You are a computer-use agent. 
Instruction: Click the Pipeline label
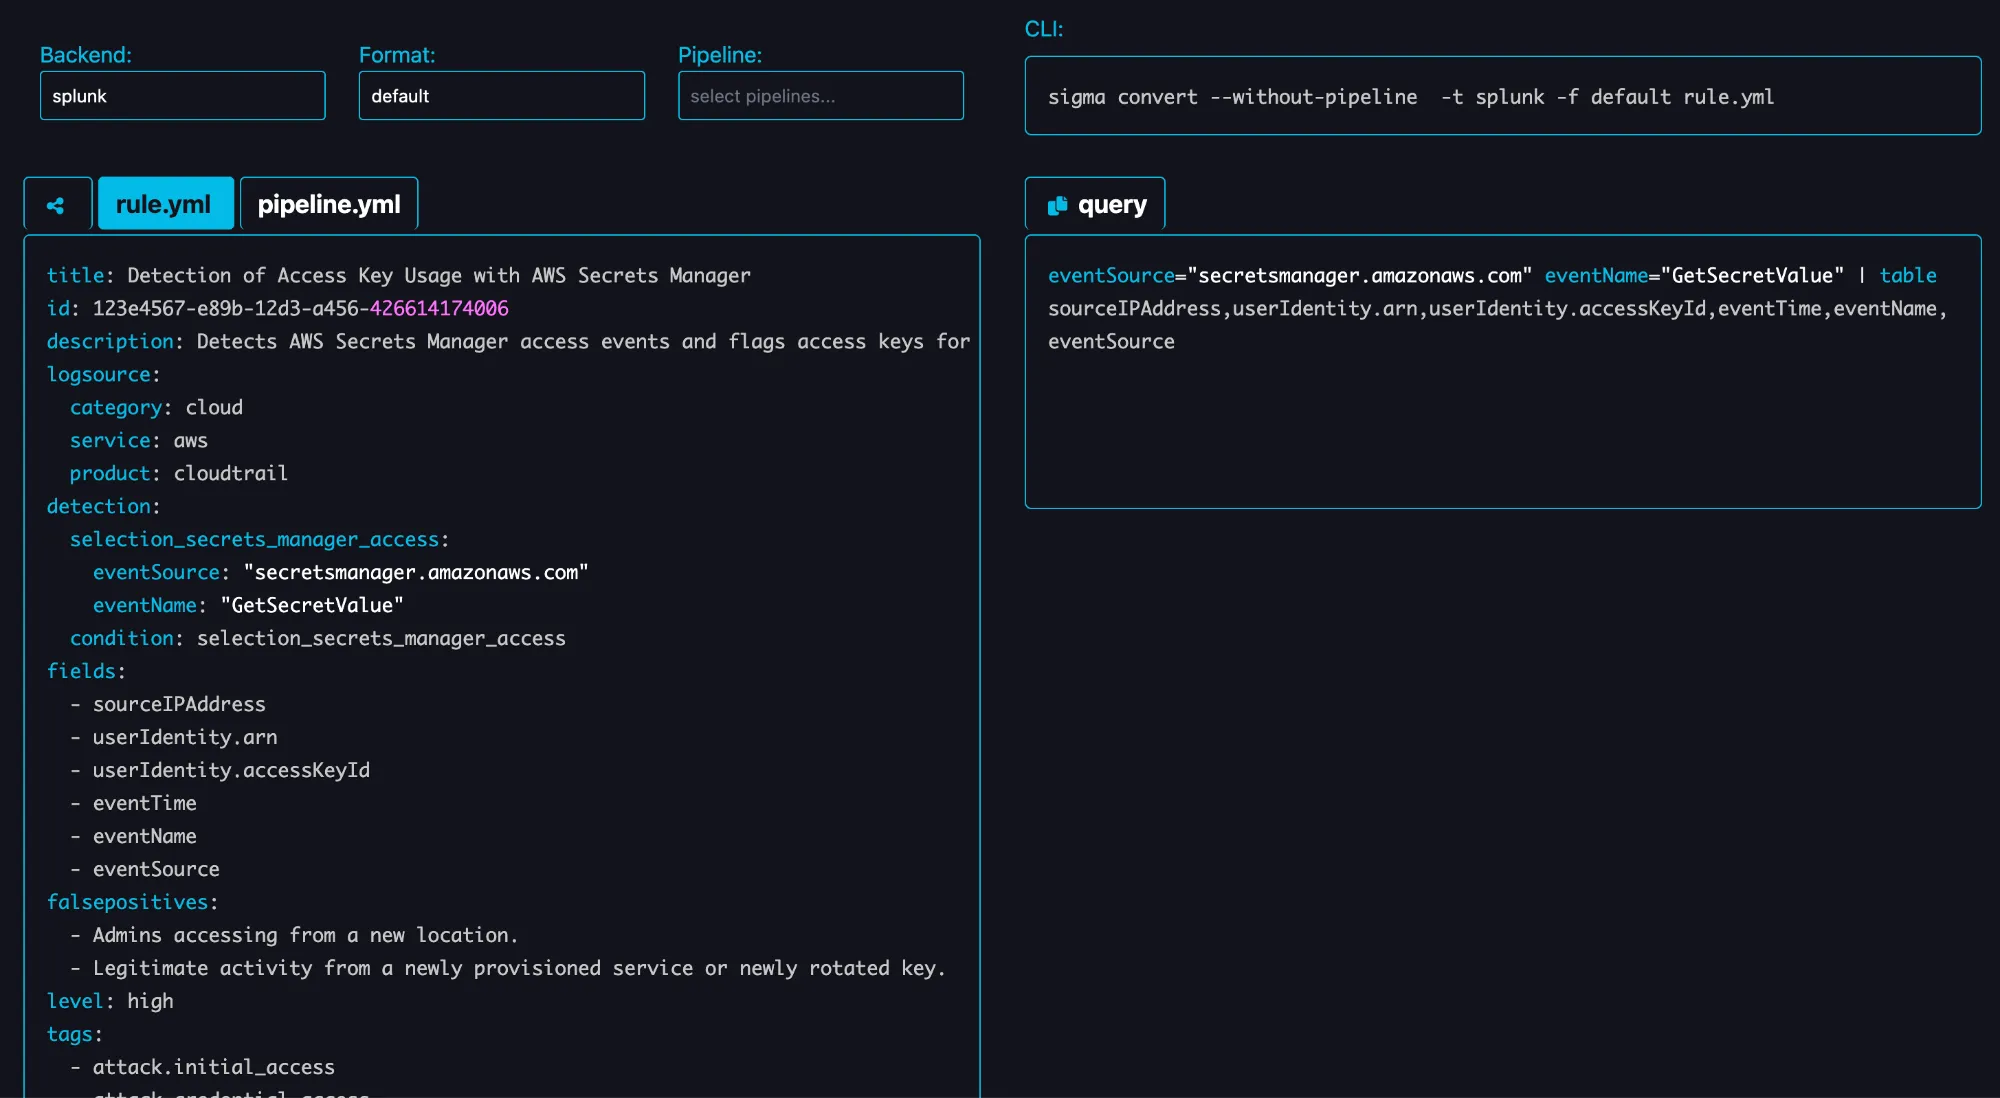pos(720,55)
